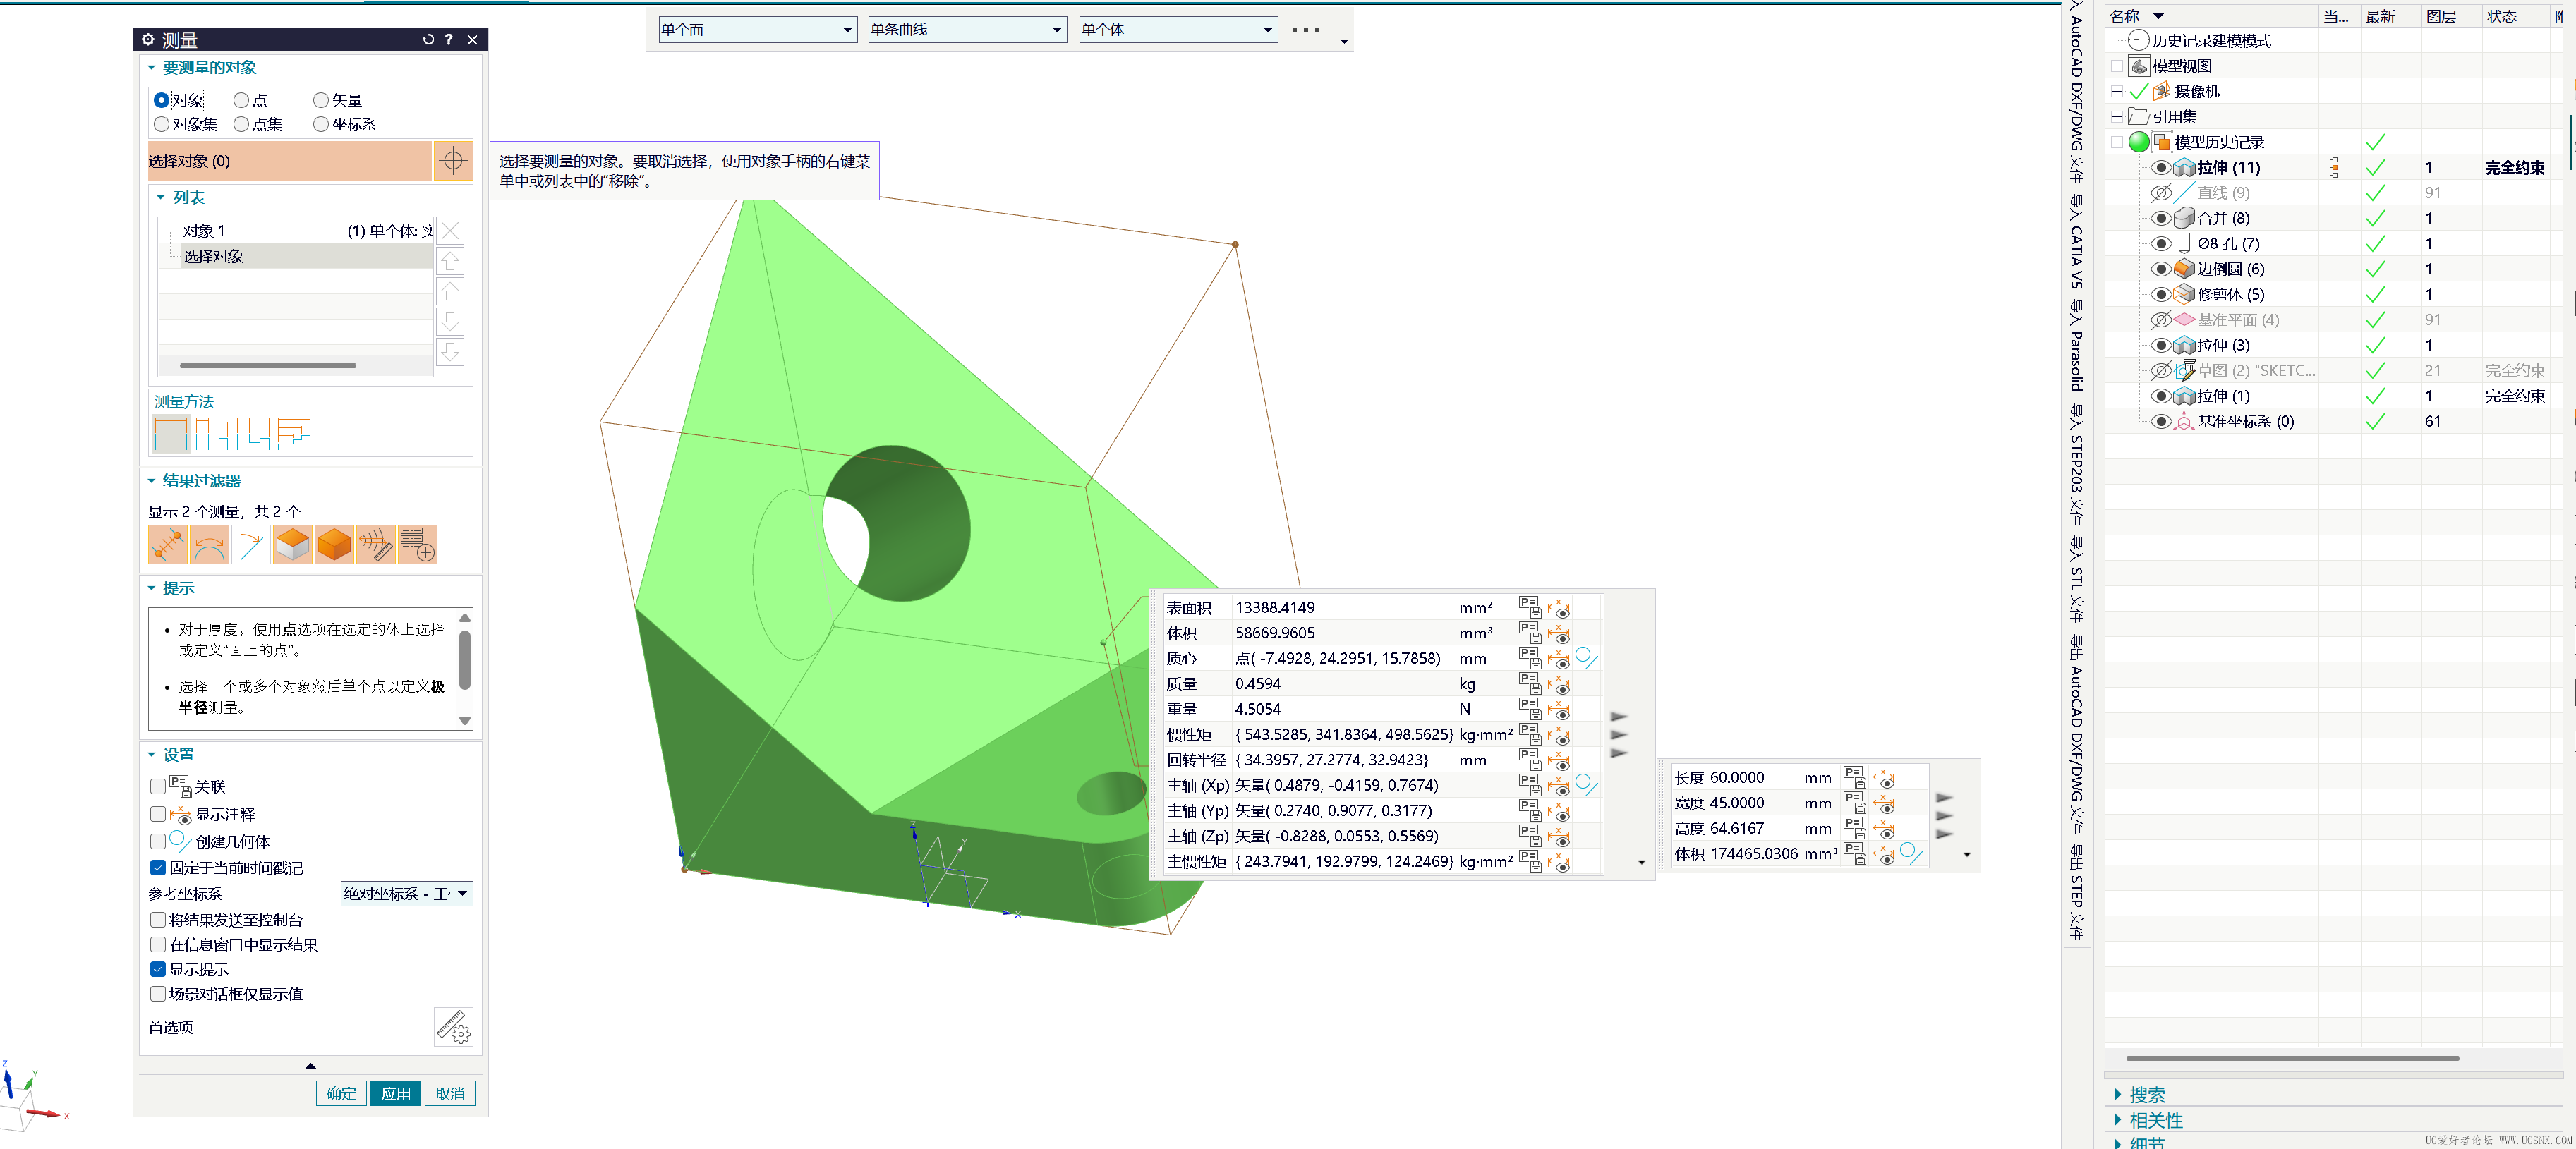Open 导入 STL 文件 vertical tab
Viewport: 2576px width, 1149px height.
click(x=2076, y=579)
